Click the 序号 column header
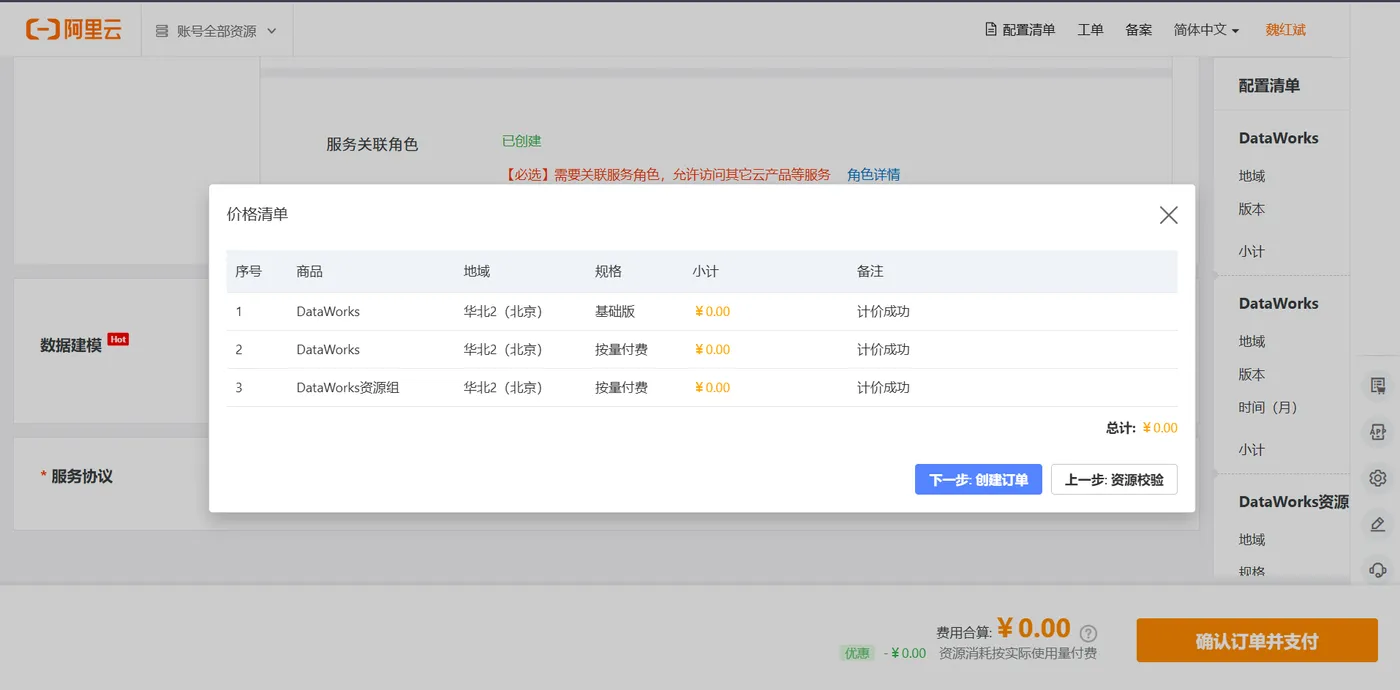Viewport: 1400px width, 690px height. 249,271
